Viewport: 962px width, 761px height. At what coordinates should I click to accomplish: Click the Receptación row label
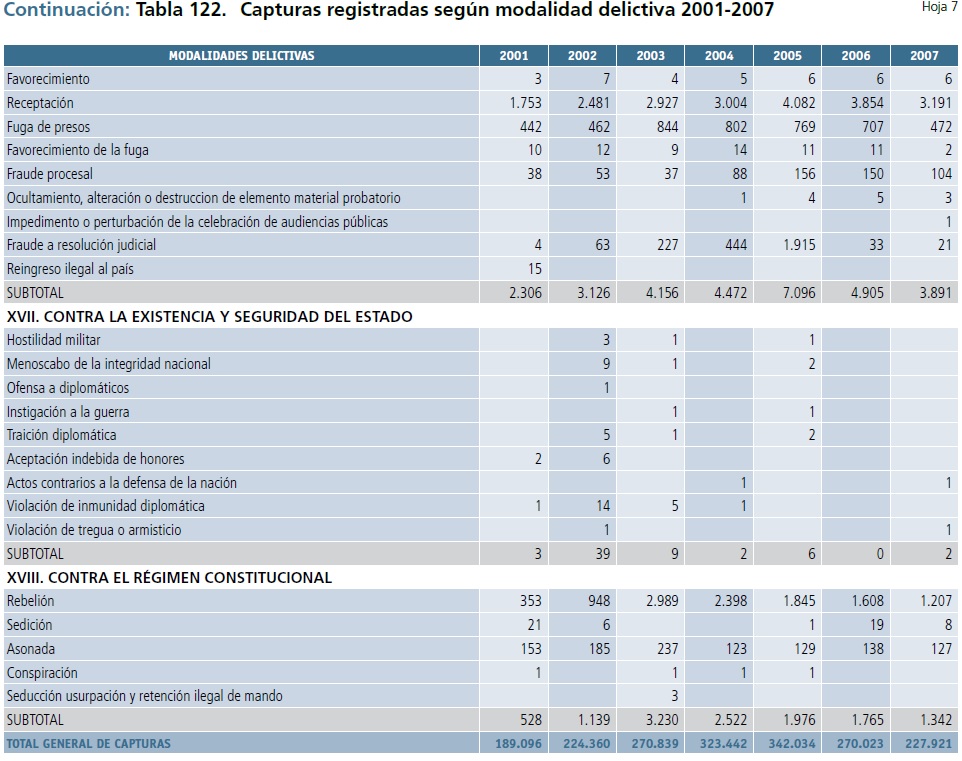click(x=40, y=103)
